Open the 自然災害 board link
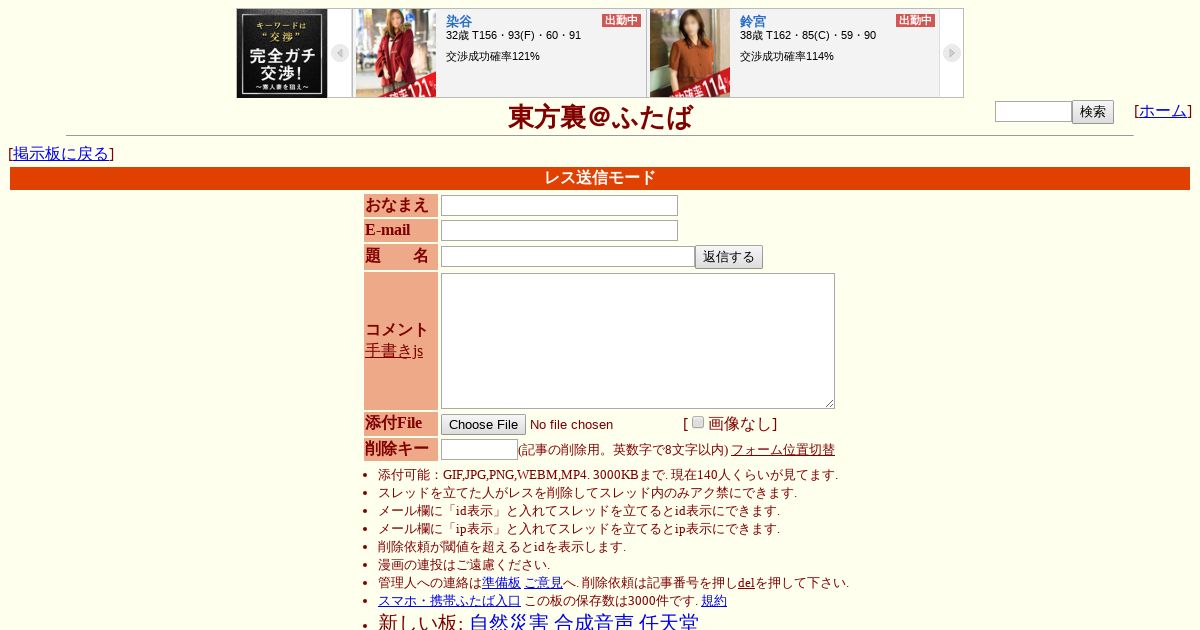The width and height of the screenshot is (1200, 630). (509, 622)
